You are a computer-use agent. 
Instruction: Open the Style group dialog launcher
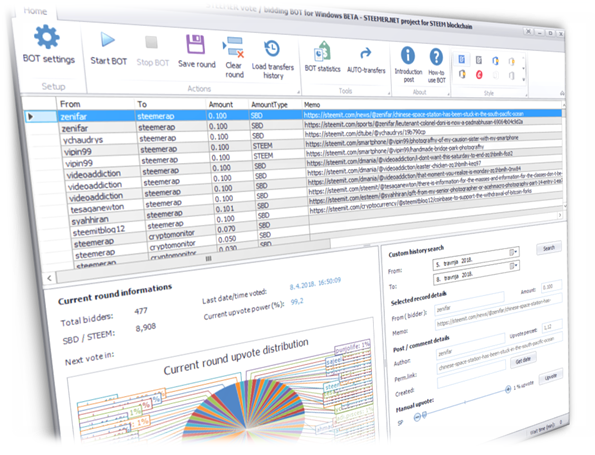click(526, 95)
